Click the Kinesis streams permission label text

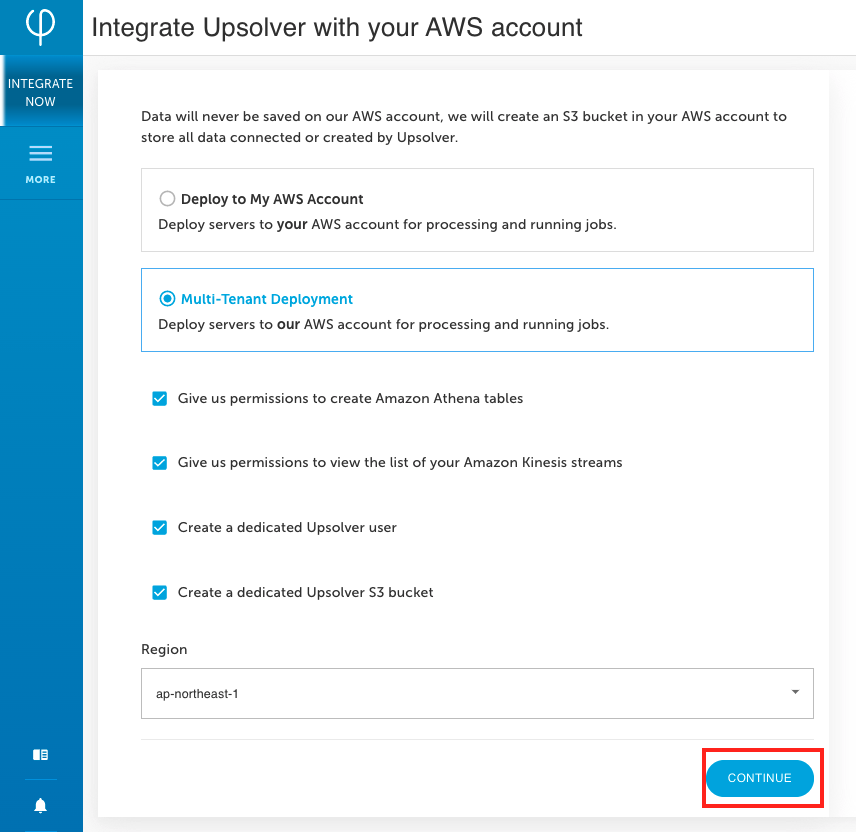point(400,463)
